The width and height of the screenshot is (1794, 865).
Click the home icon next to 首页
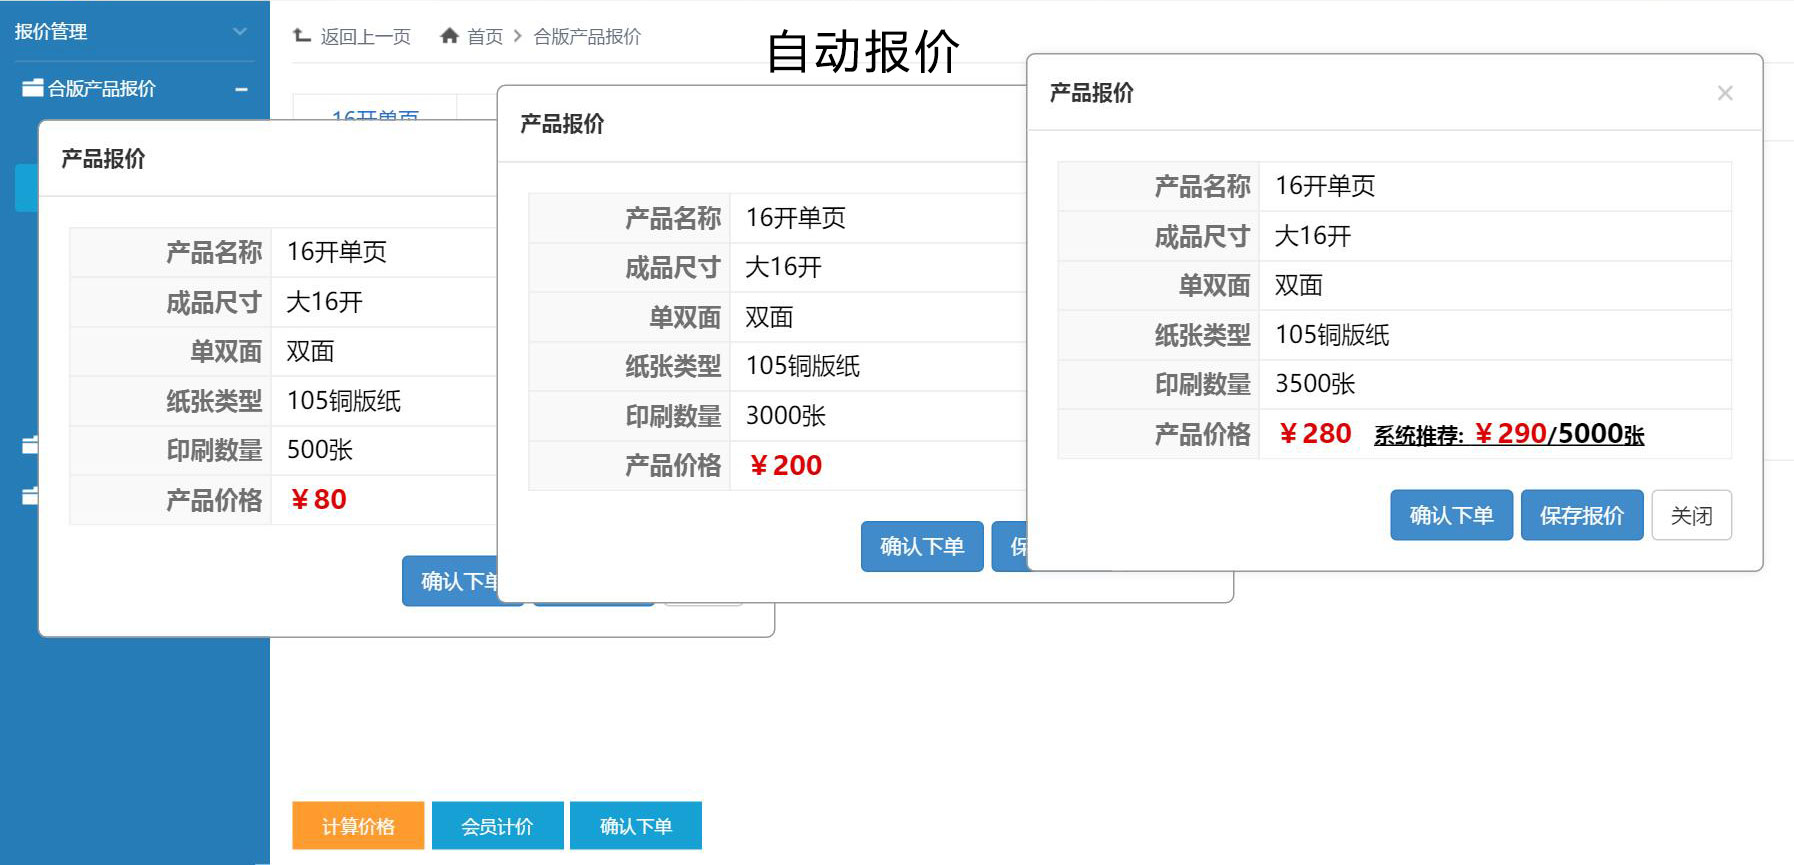coord(449,36)
